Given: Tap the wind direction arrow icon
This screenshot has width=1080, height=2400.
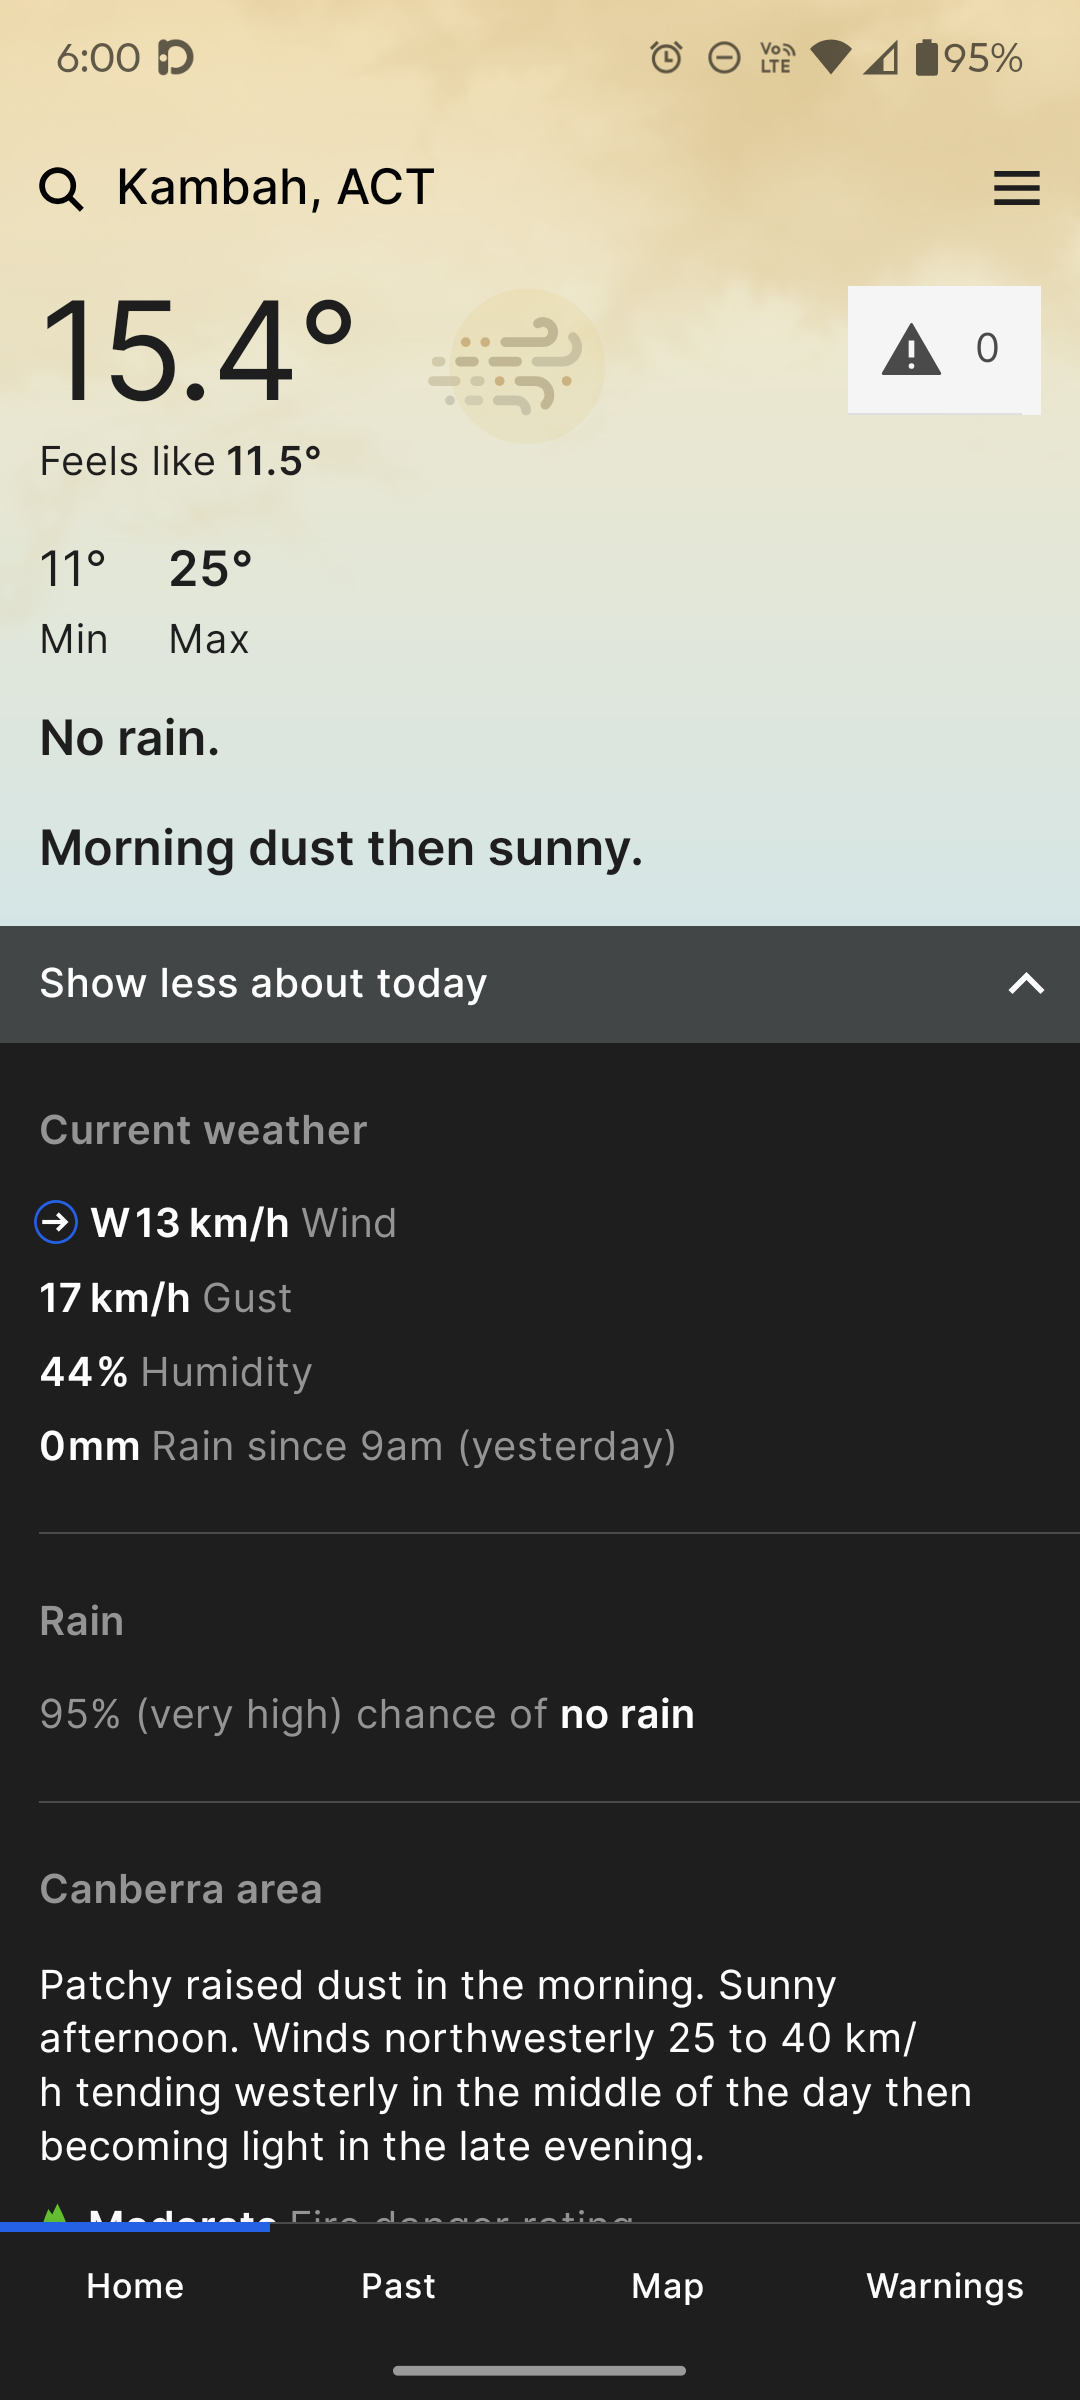Looking at the screenshot, I should coord(56,1222).
